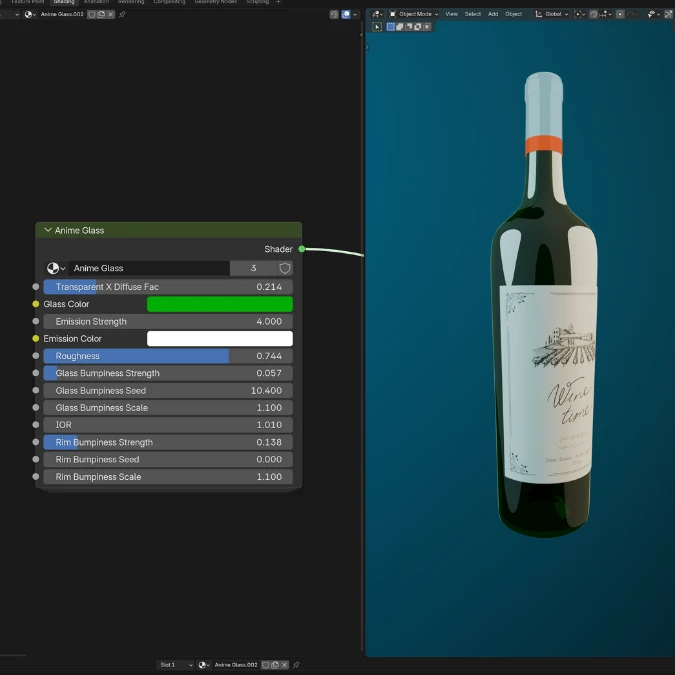Add a new workspace with the plus icon
The image size is (675, 675).
tap(278, 2)
